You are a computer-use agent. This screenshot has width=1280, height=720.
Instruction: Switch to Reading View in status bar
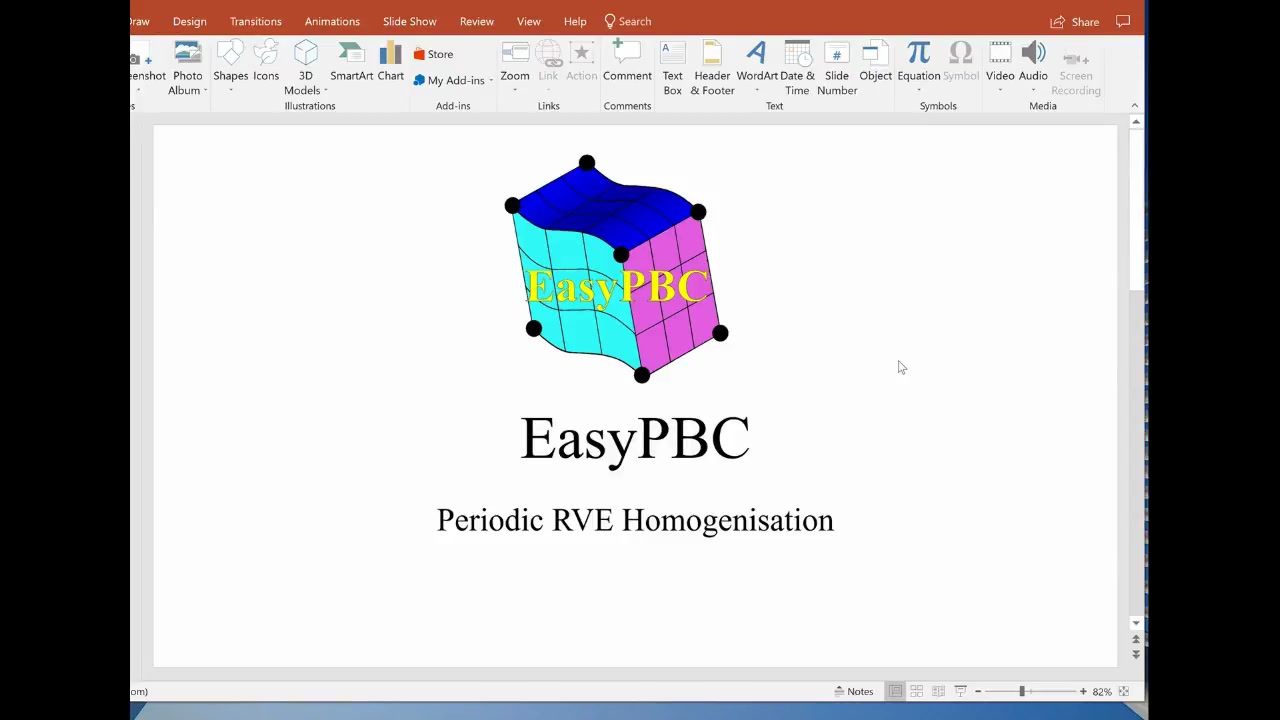click(x=938, y=691)
